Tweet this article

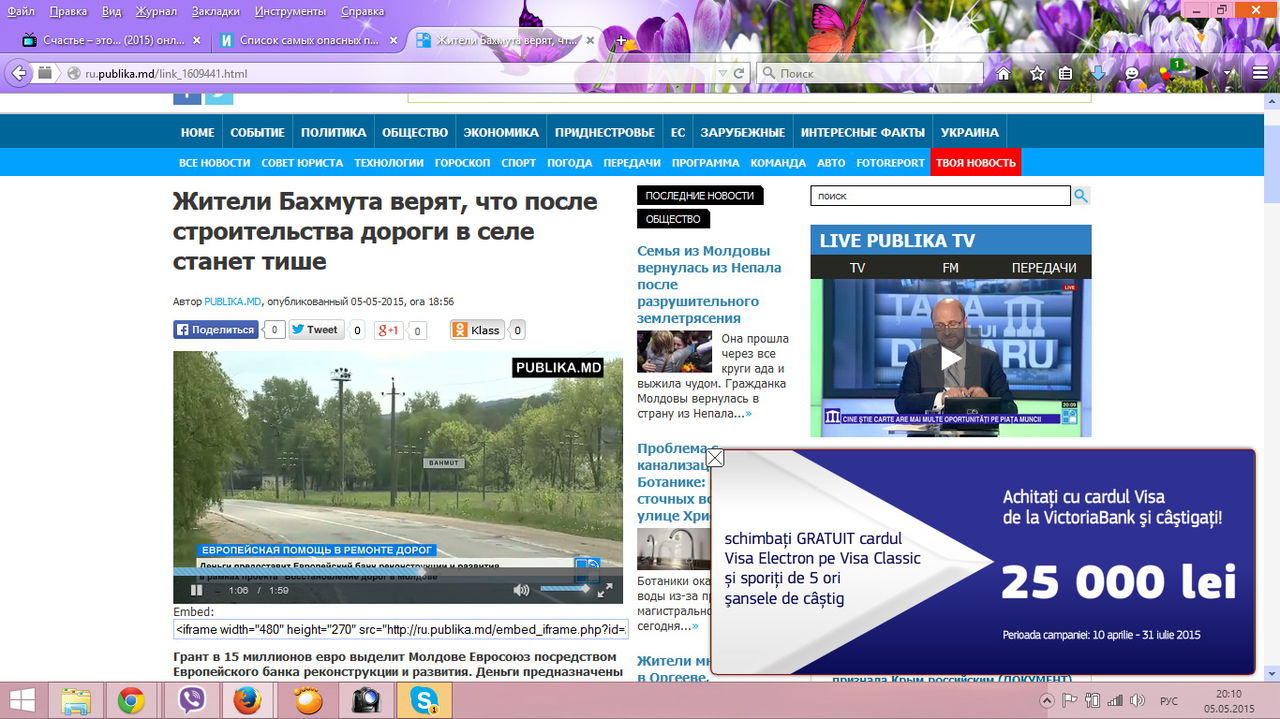[x=316, y=330]
